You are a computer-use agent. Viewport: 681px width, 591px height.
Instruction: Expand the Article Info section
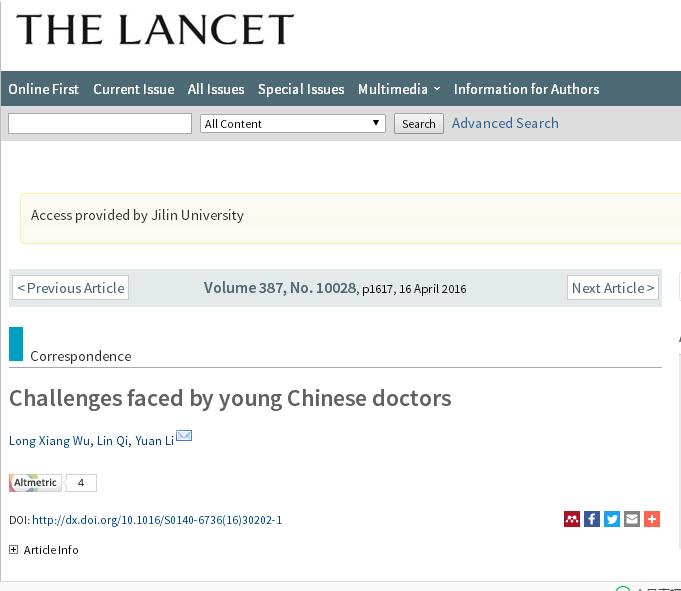[14, 550]
